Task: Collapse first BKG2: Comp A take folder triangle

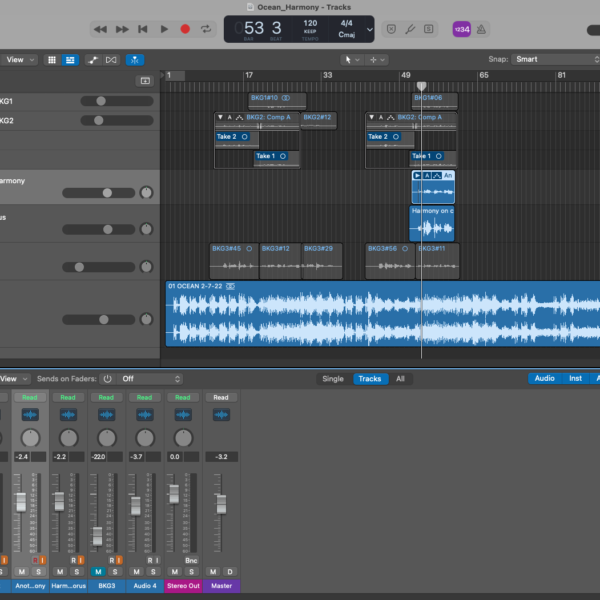Action: click(x=220, y=117)
